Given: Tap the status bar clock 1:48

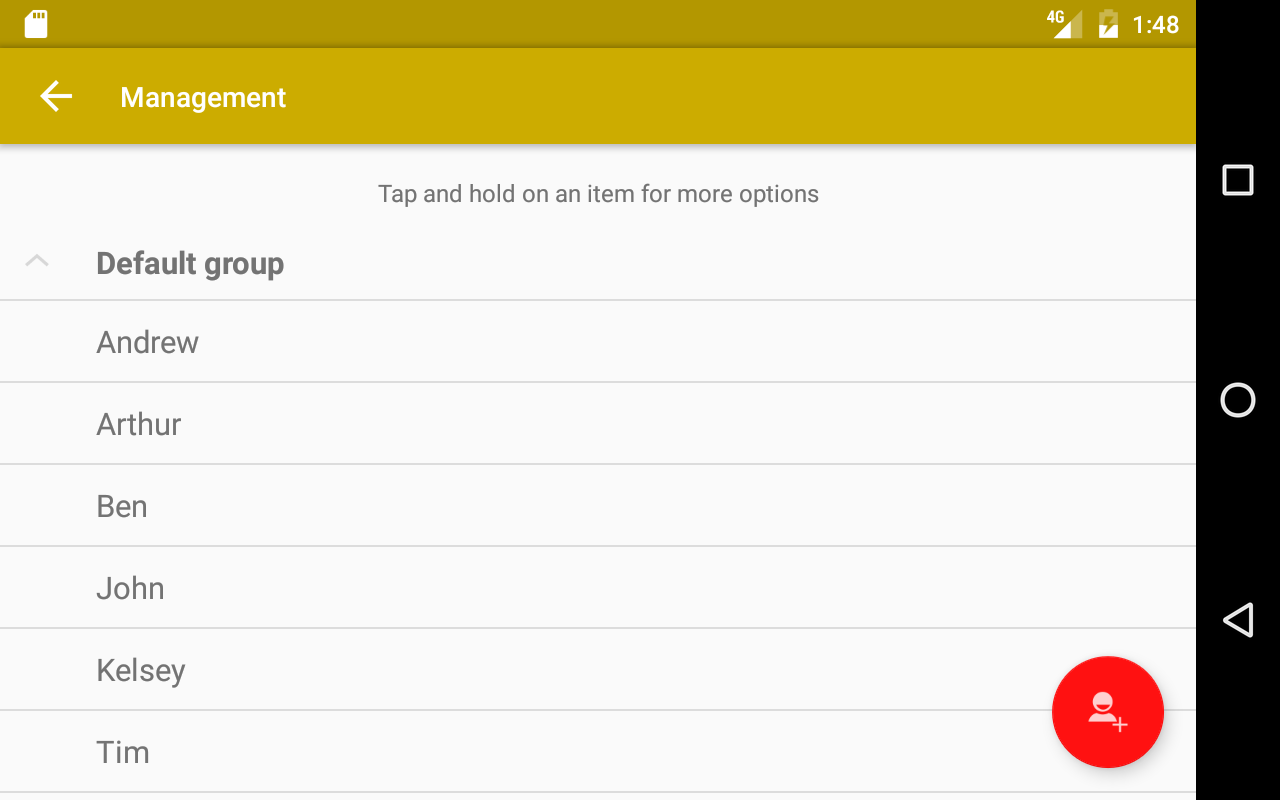Looking at the screenshot, I should pyautogui.click(x=1155, y=24).
